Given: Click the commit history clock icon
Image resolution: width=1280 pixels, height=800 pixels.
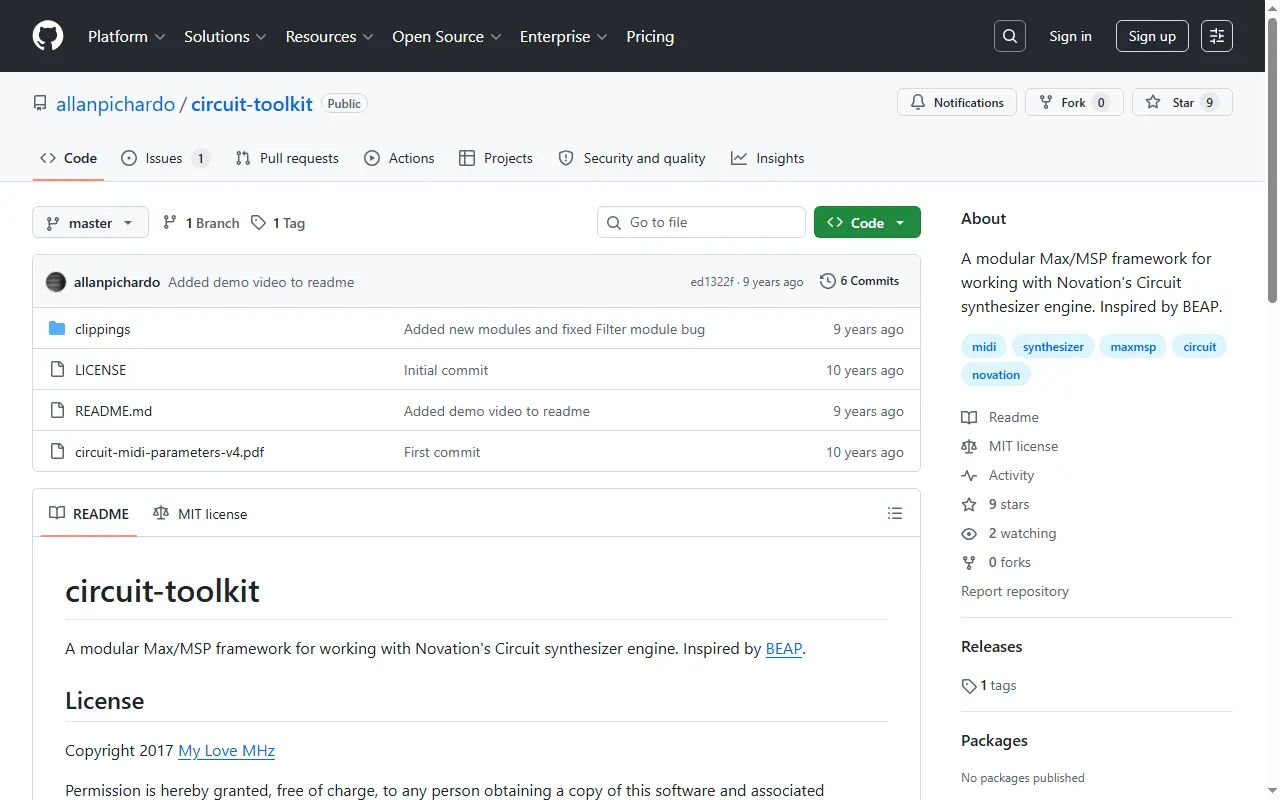Looking at the screenshot, I should [828, 281].
